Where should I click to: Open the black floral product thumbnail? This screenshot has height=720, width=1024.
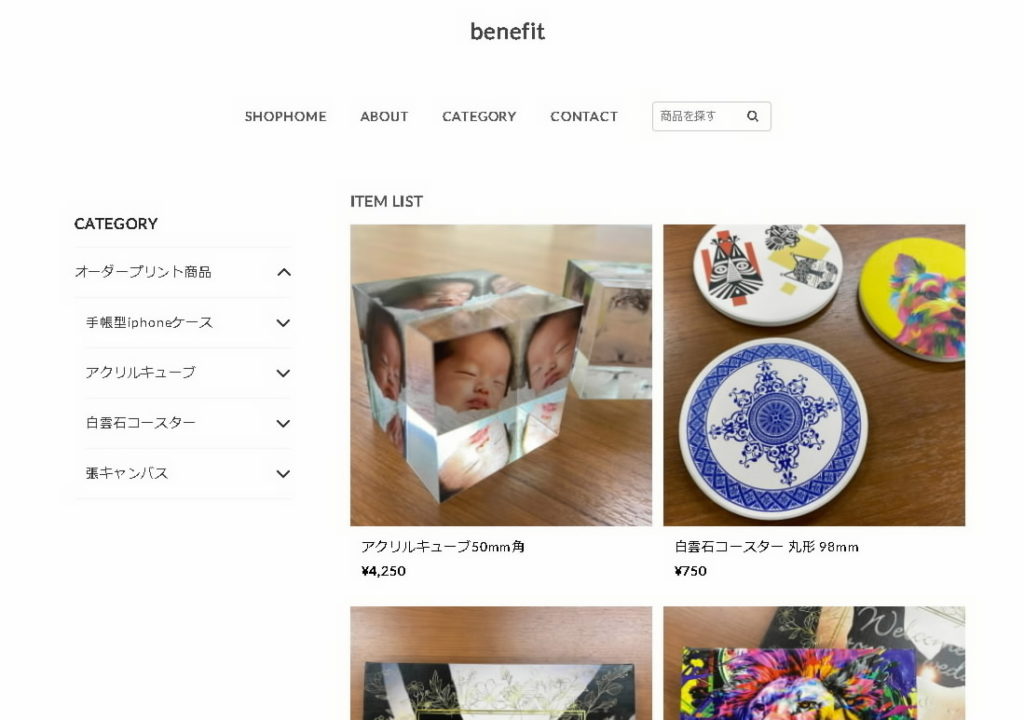[501, 663]
